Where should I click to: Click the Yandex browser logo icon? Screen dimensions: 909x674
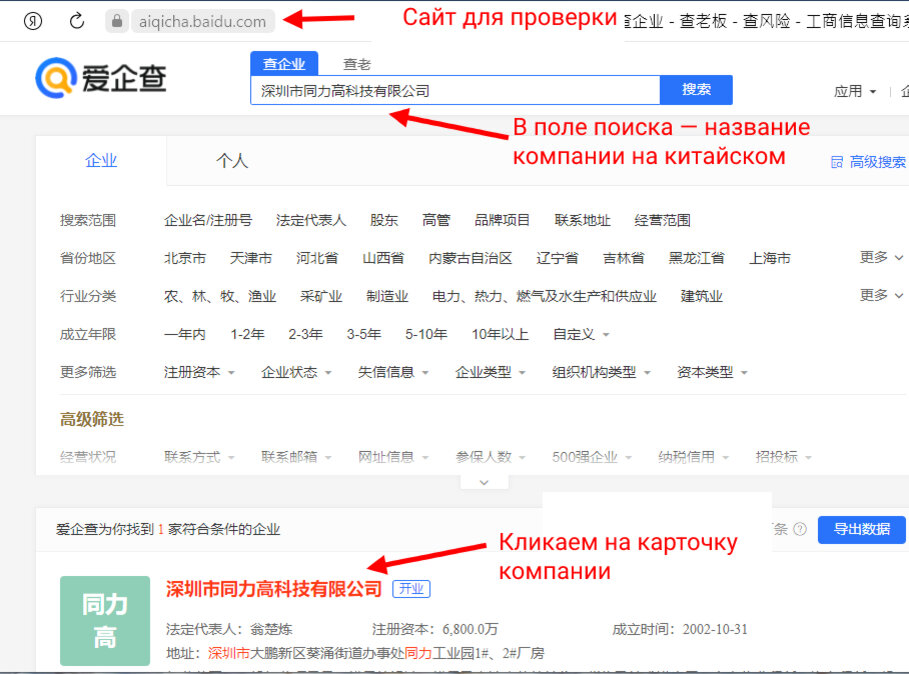33,21
